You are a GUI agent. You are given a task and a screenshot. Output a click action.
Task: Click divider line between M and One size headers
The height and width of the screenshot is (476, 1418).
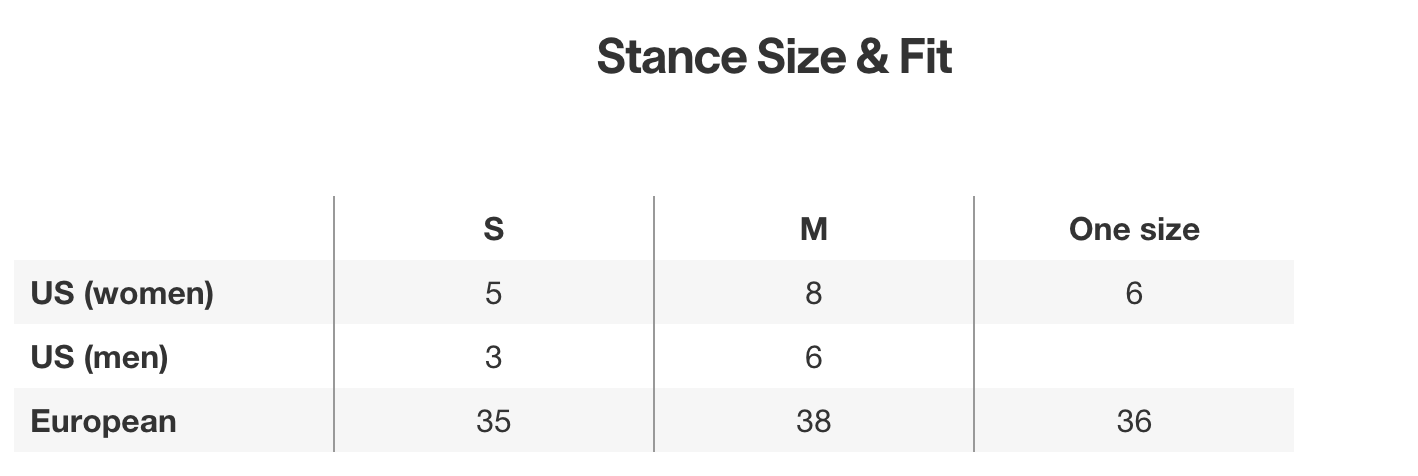(x=974, y=229)
